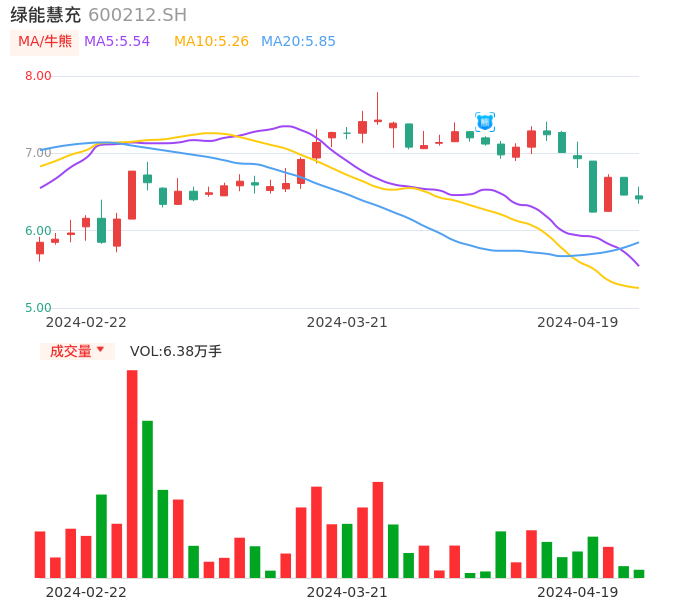Click the MA20:5.85 legend label

[x=298, y=42]
